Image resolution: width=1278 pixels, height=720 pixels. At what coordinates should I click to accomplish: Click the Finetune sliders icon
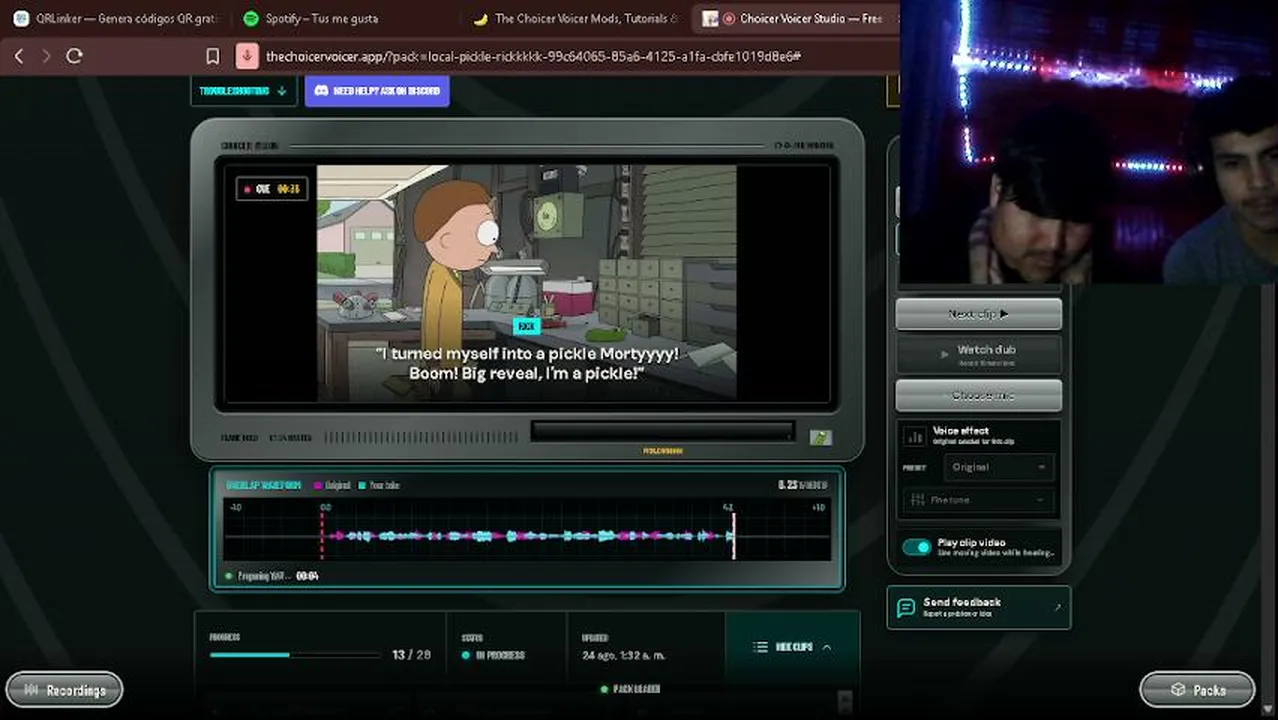coord(917,499)
